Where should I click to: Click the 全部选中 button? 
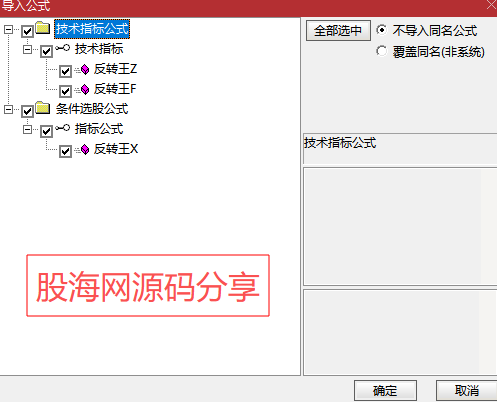pyautogui.click(x=338, y=31)
